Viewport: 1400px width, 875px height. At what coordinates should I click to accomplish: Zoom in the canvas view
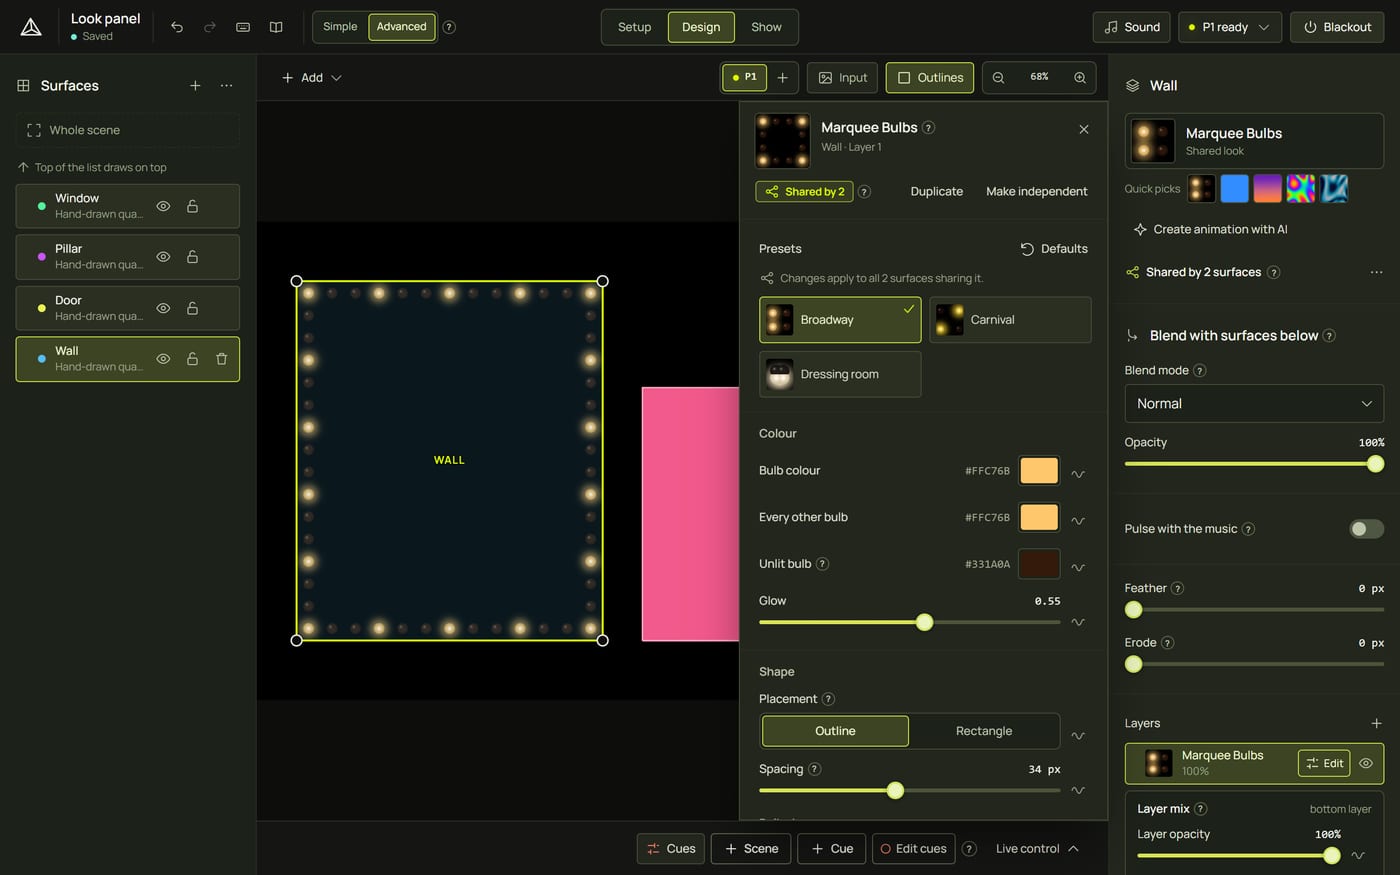(x=1080, y=77)
